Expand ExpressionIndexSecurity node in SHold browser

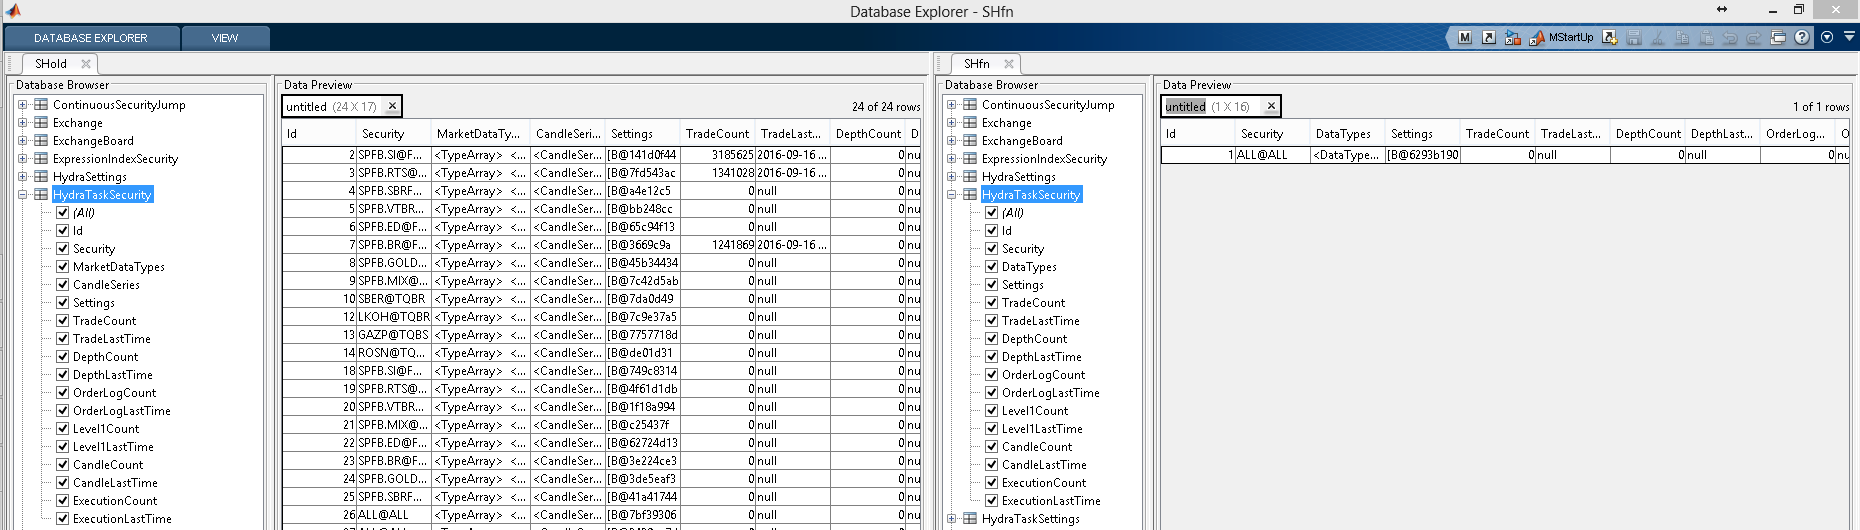[22, 158]
